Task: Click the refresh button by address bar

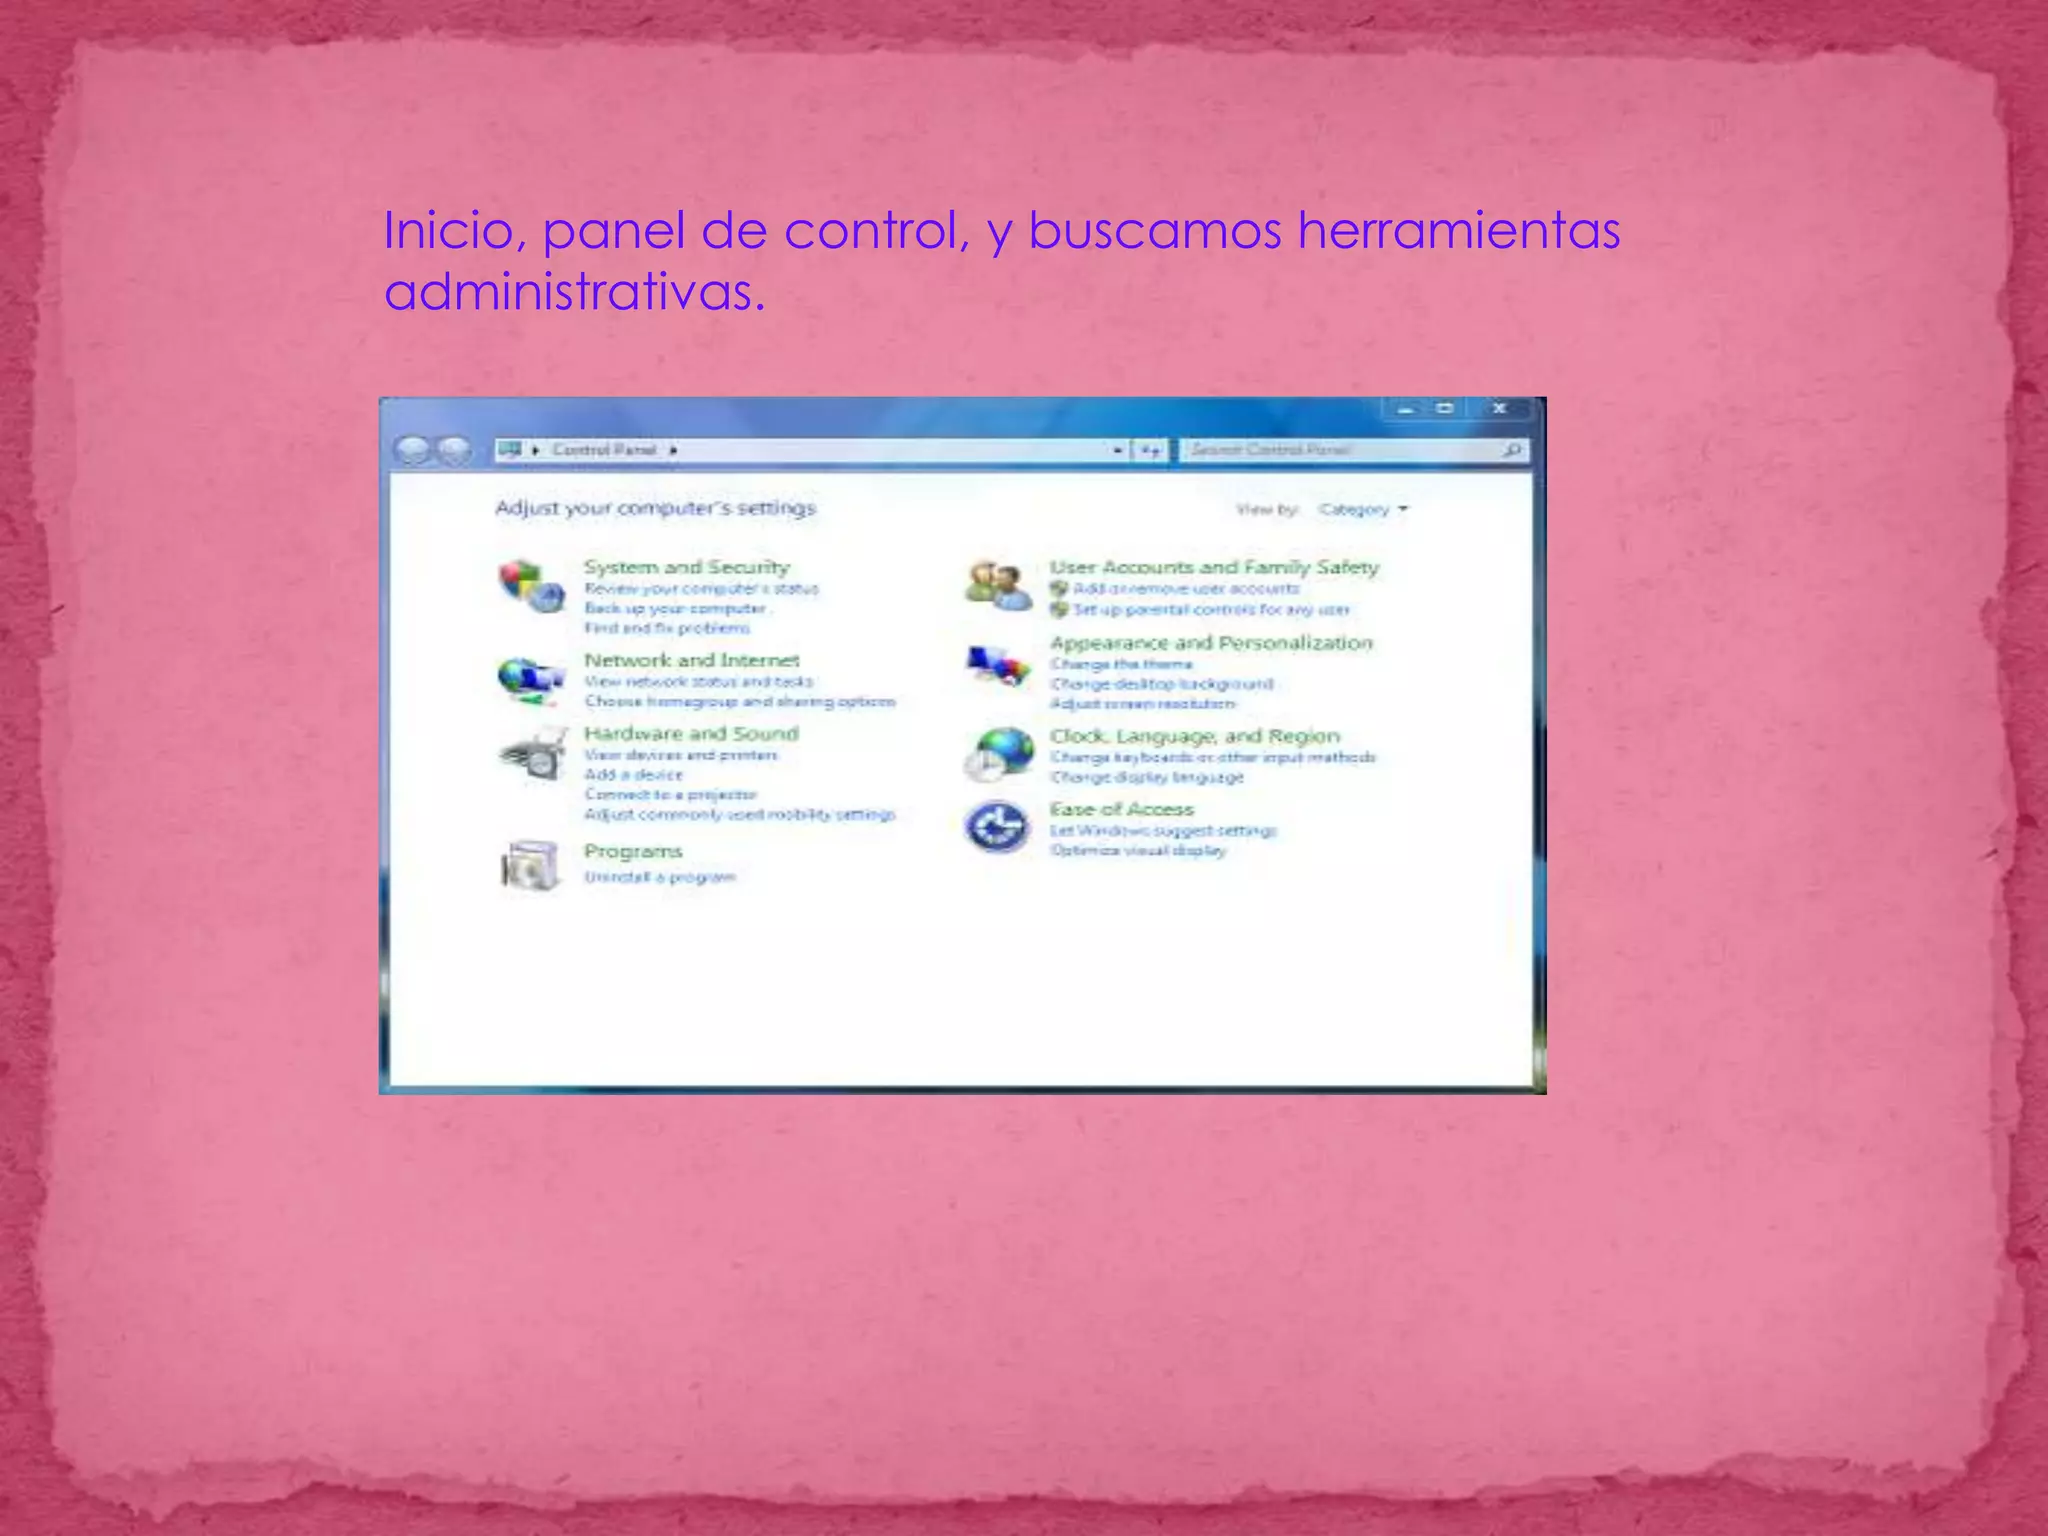Action: [1150, 451]
